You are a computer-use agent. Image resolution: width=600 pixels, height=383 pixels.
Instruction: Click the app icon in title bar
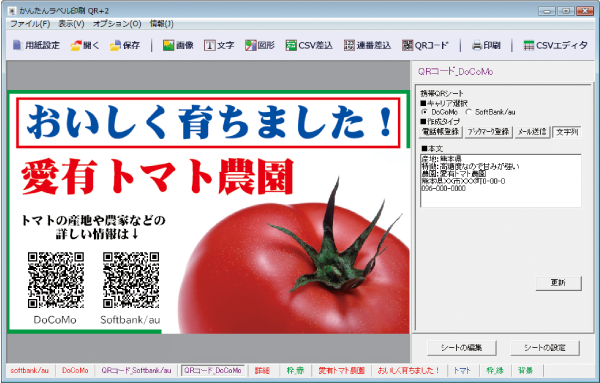pyautogui.click(x=12, y=11)
